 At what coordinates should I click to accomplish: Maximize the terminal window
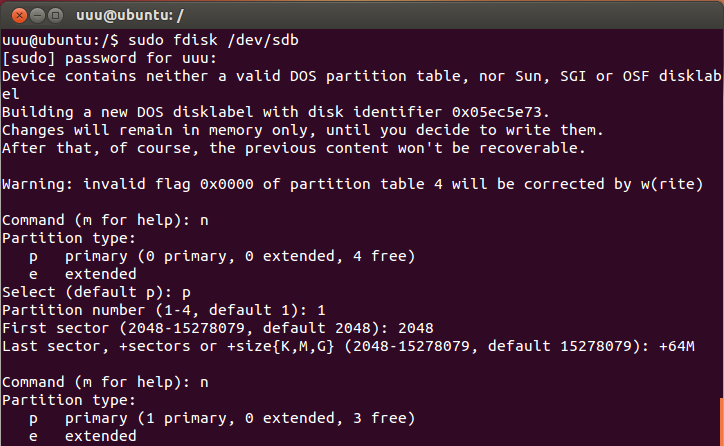[55, 16]
